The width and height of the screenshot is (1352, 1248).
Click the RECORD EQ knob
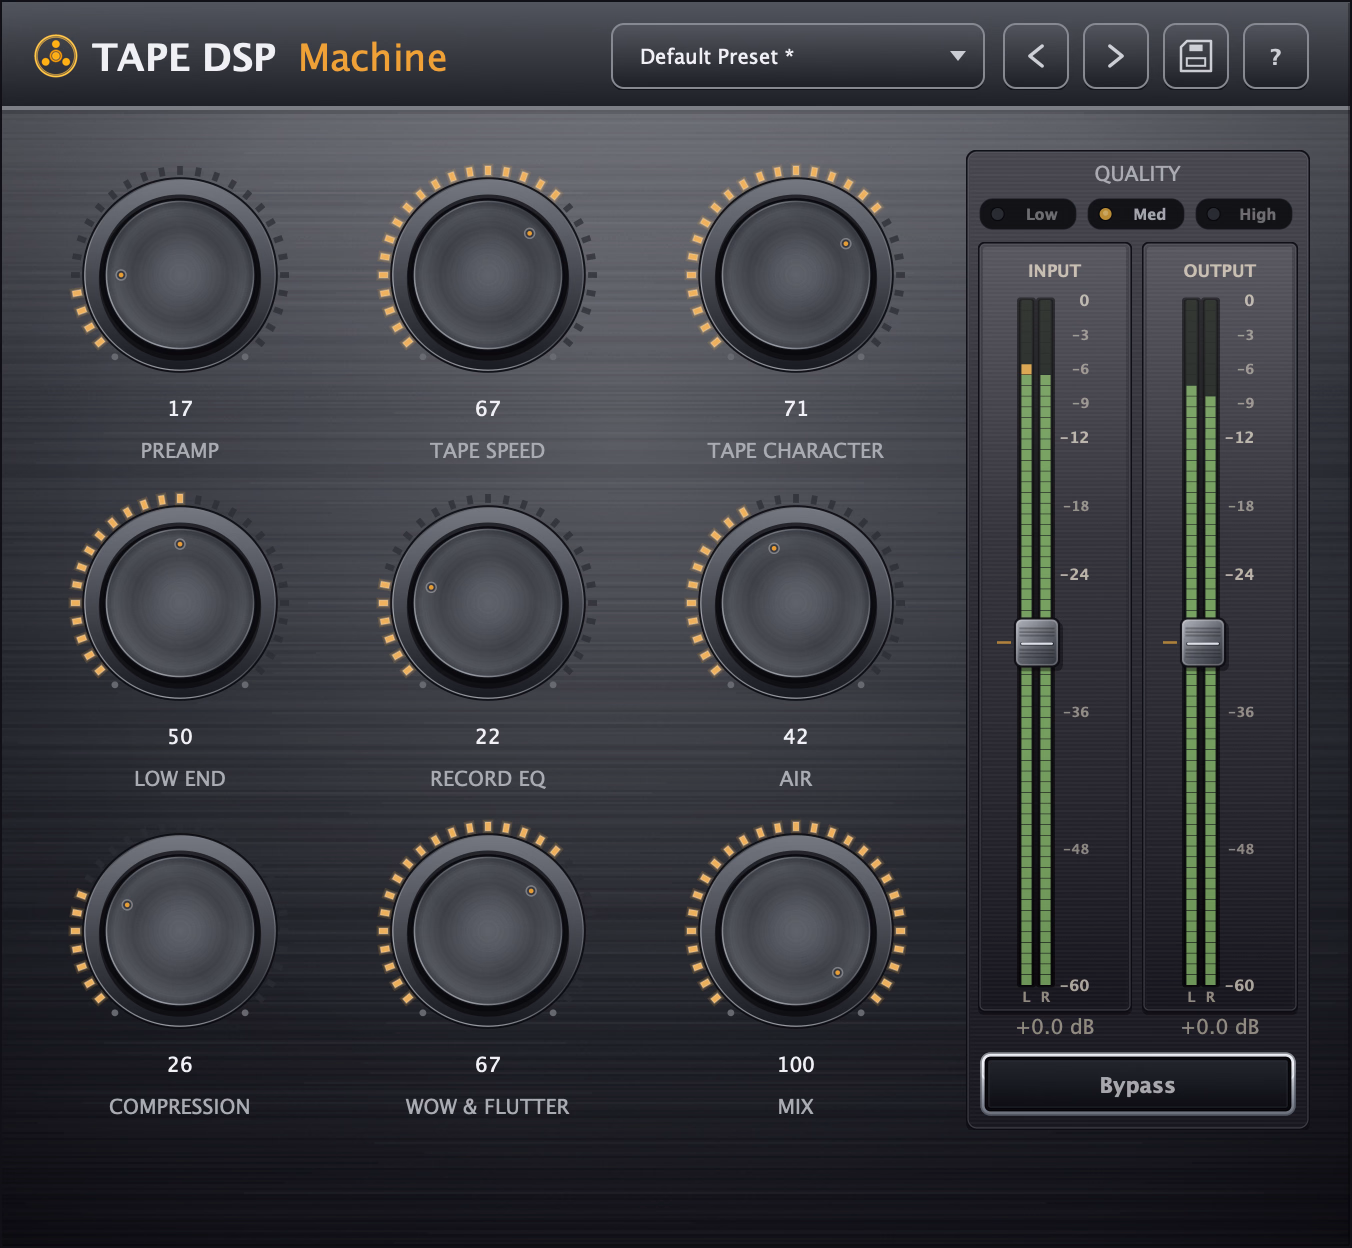coord(488,603)
